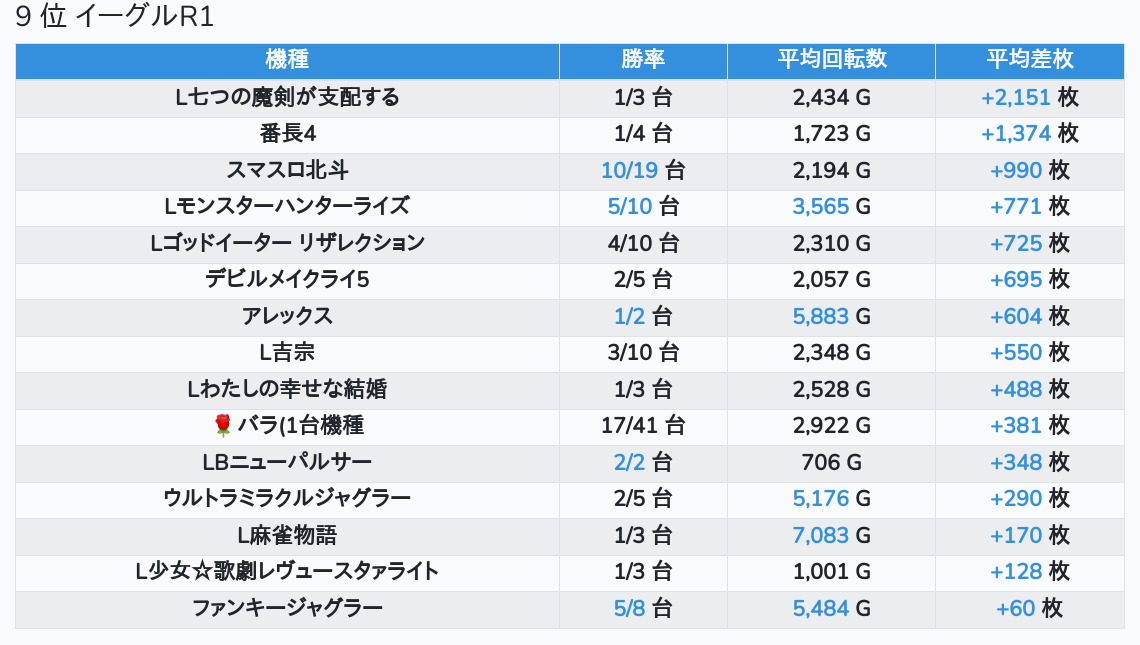1140x645 pixels.
Task: Click the ファンキージャグラー machine name
Action: (287, 608)
